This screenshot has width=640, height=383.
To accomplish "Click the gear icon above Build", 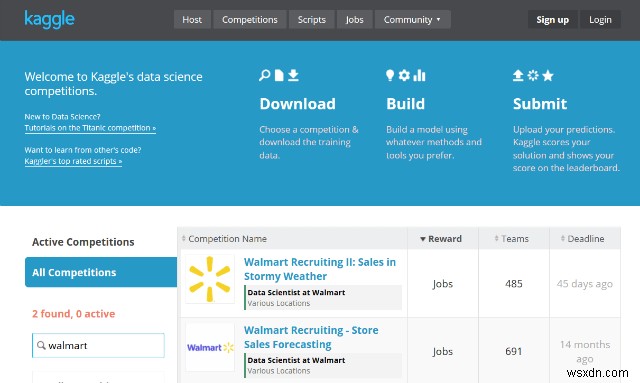I will 404,76.
